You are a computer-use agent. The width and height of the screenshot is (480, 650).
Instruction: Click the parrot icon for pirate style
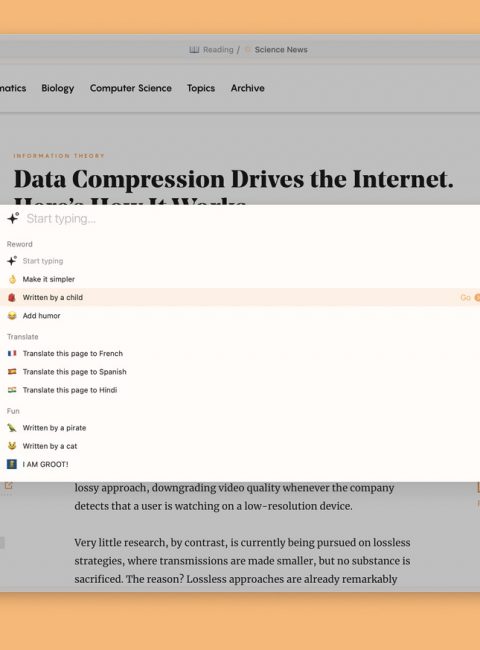(x=12, y=427)
